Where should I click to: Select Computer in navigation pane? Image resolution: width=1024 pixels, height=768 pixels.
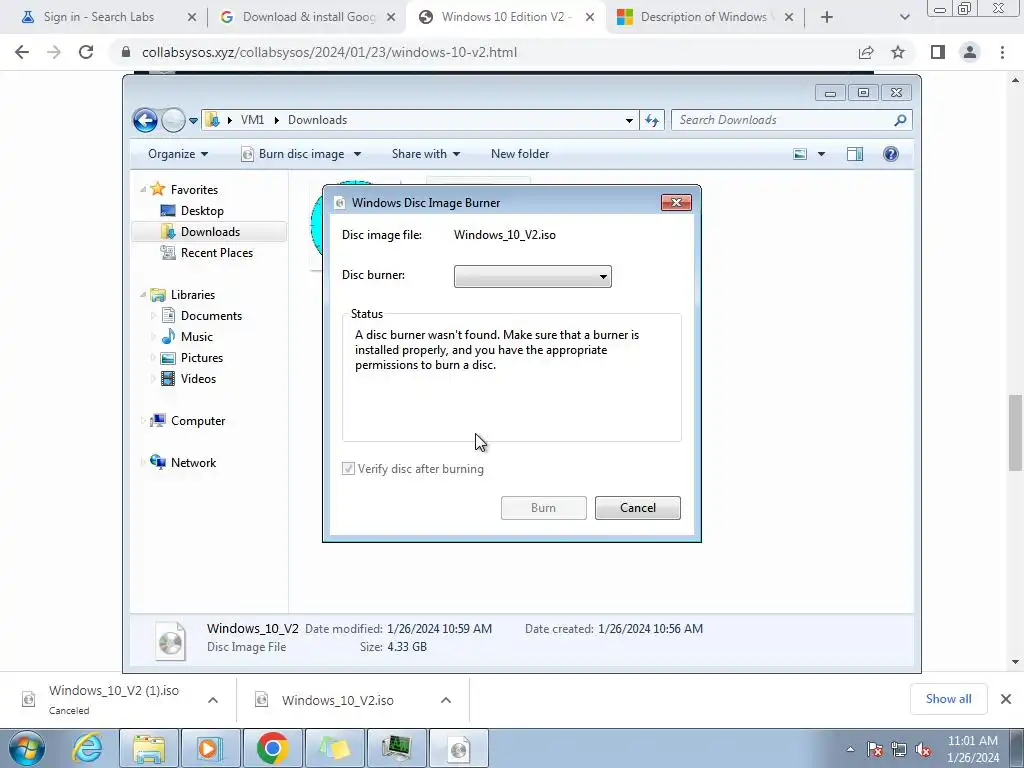click(198, 421)
